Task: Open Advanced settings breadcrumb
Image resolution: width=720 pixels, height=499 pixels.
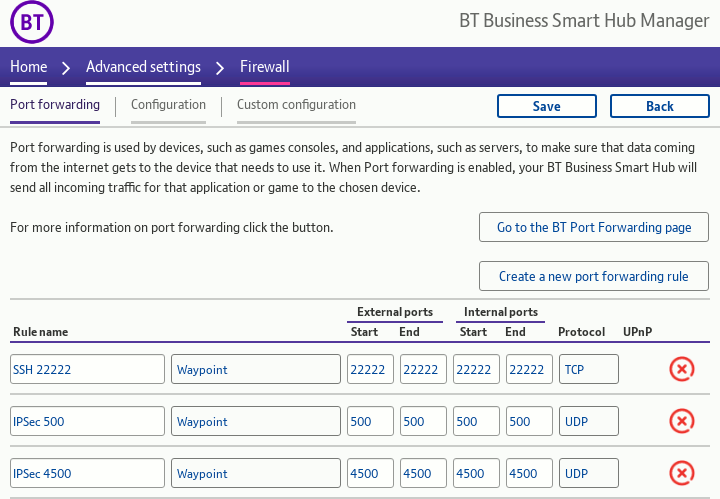Action: tap(143, 67)
